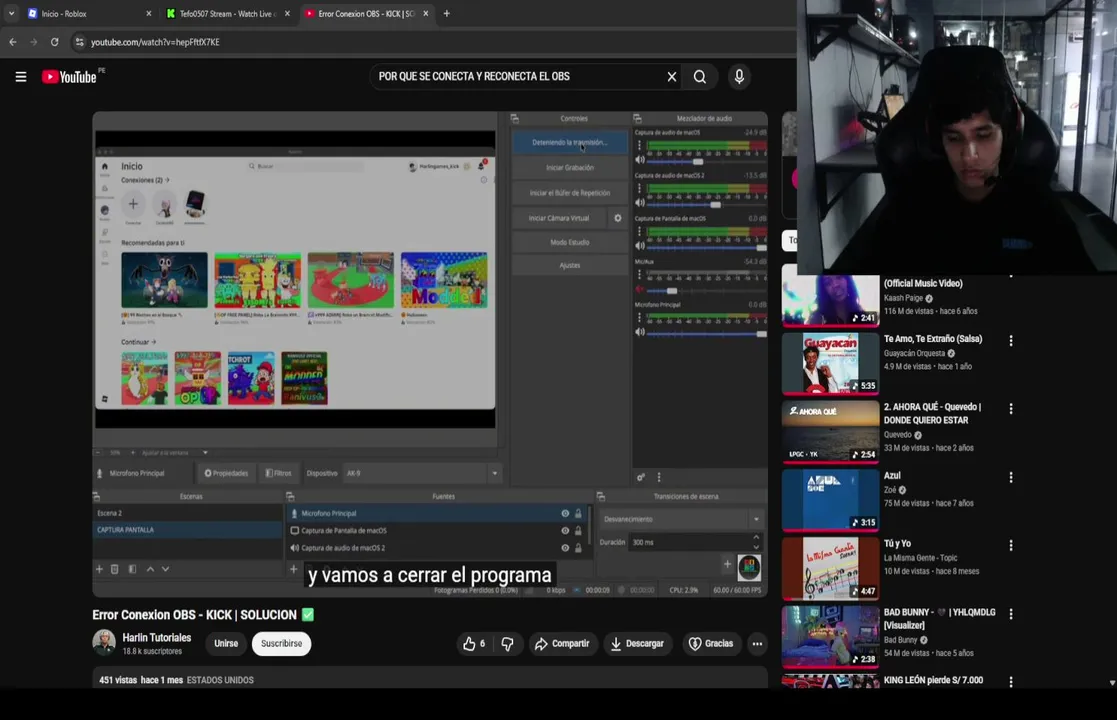The width and height of the screenshot is (1117, 720).
Task: Mute the Microfono Principal mixer channel
Action: [x=640, y=332]
